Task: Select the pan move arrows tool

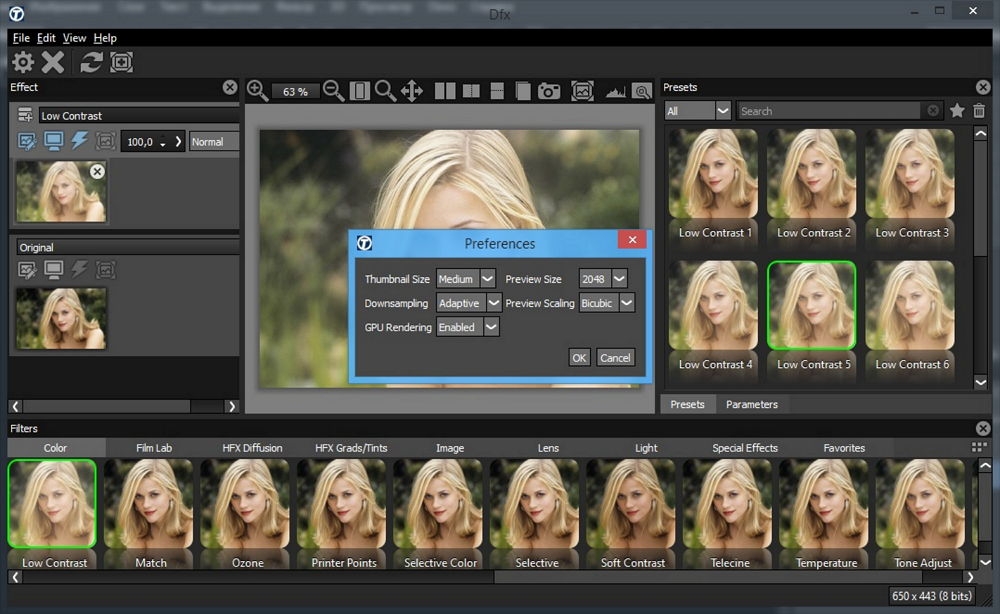Action: (x=412, y=91)
